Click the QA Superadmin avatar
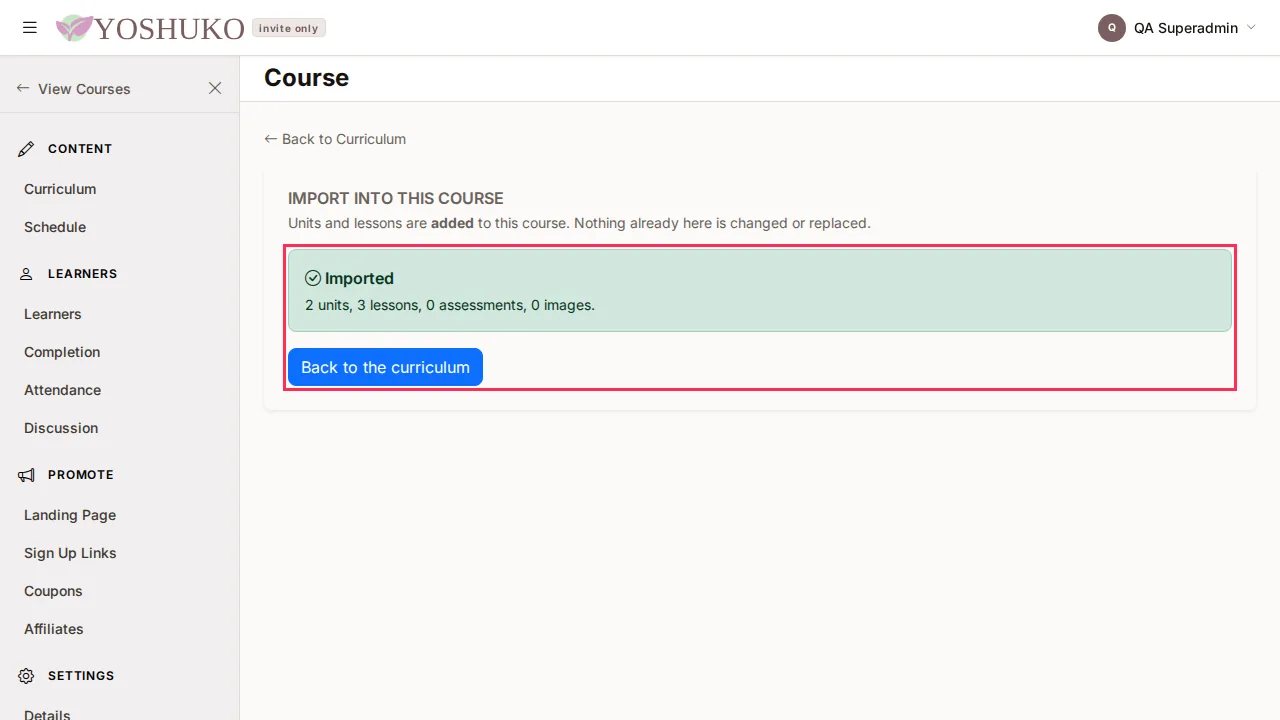This screenshot has height=720, width=1280. click(1112, 28)
